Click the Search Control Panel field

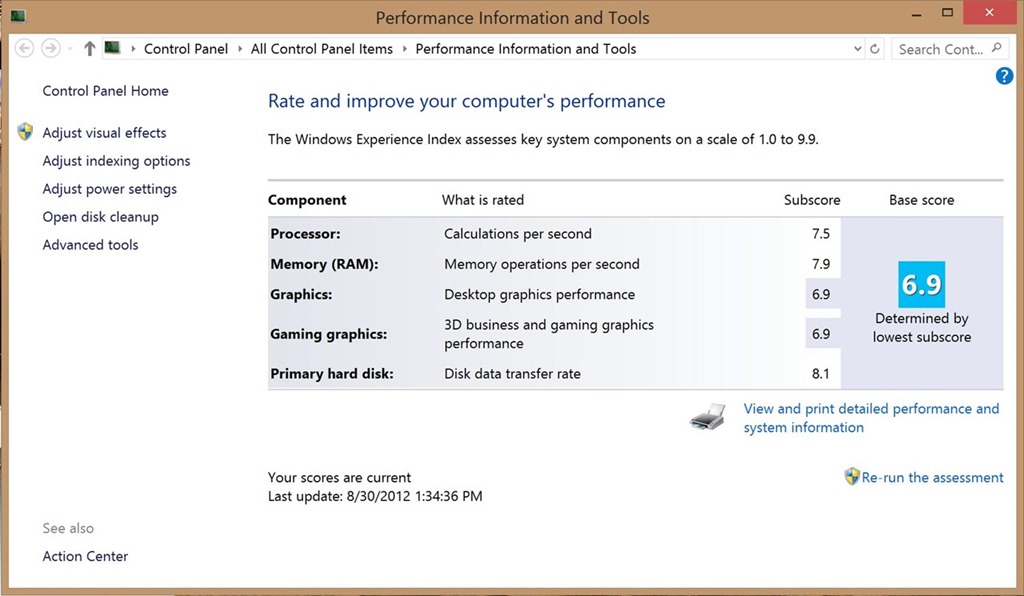pos(950,49)
